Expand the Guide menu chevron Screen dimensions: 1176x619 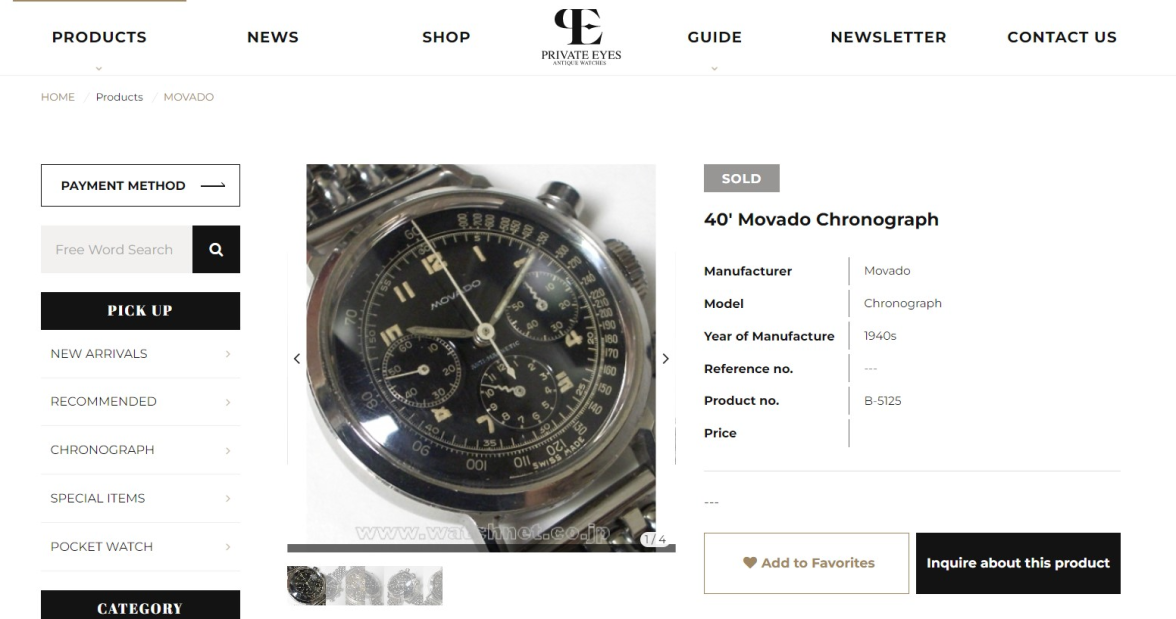[x=714, y=68]
